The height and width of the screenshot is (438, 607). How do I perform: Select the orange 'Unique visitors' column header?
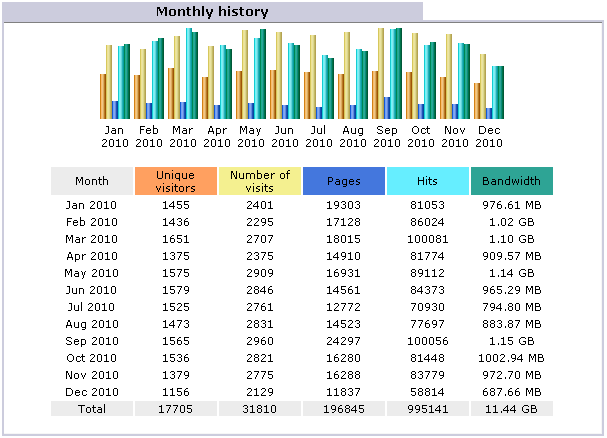(x=175, y=181)
